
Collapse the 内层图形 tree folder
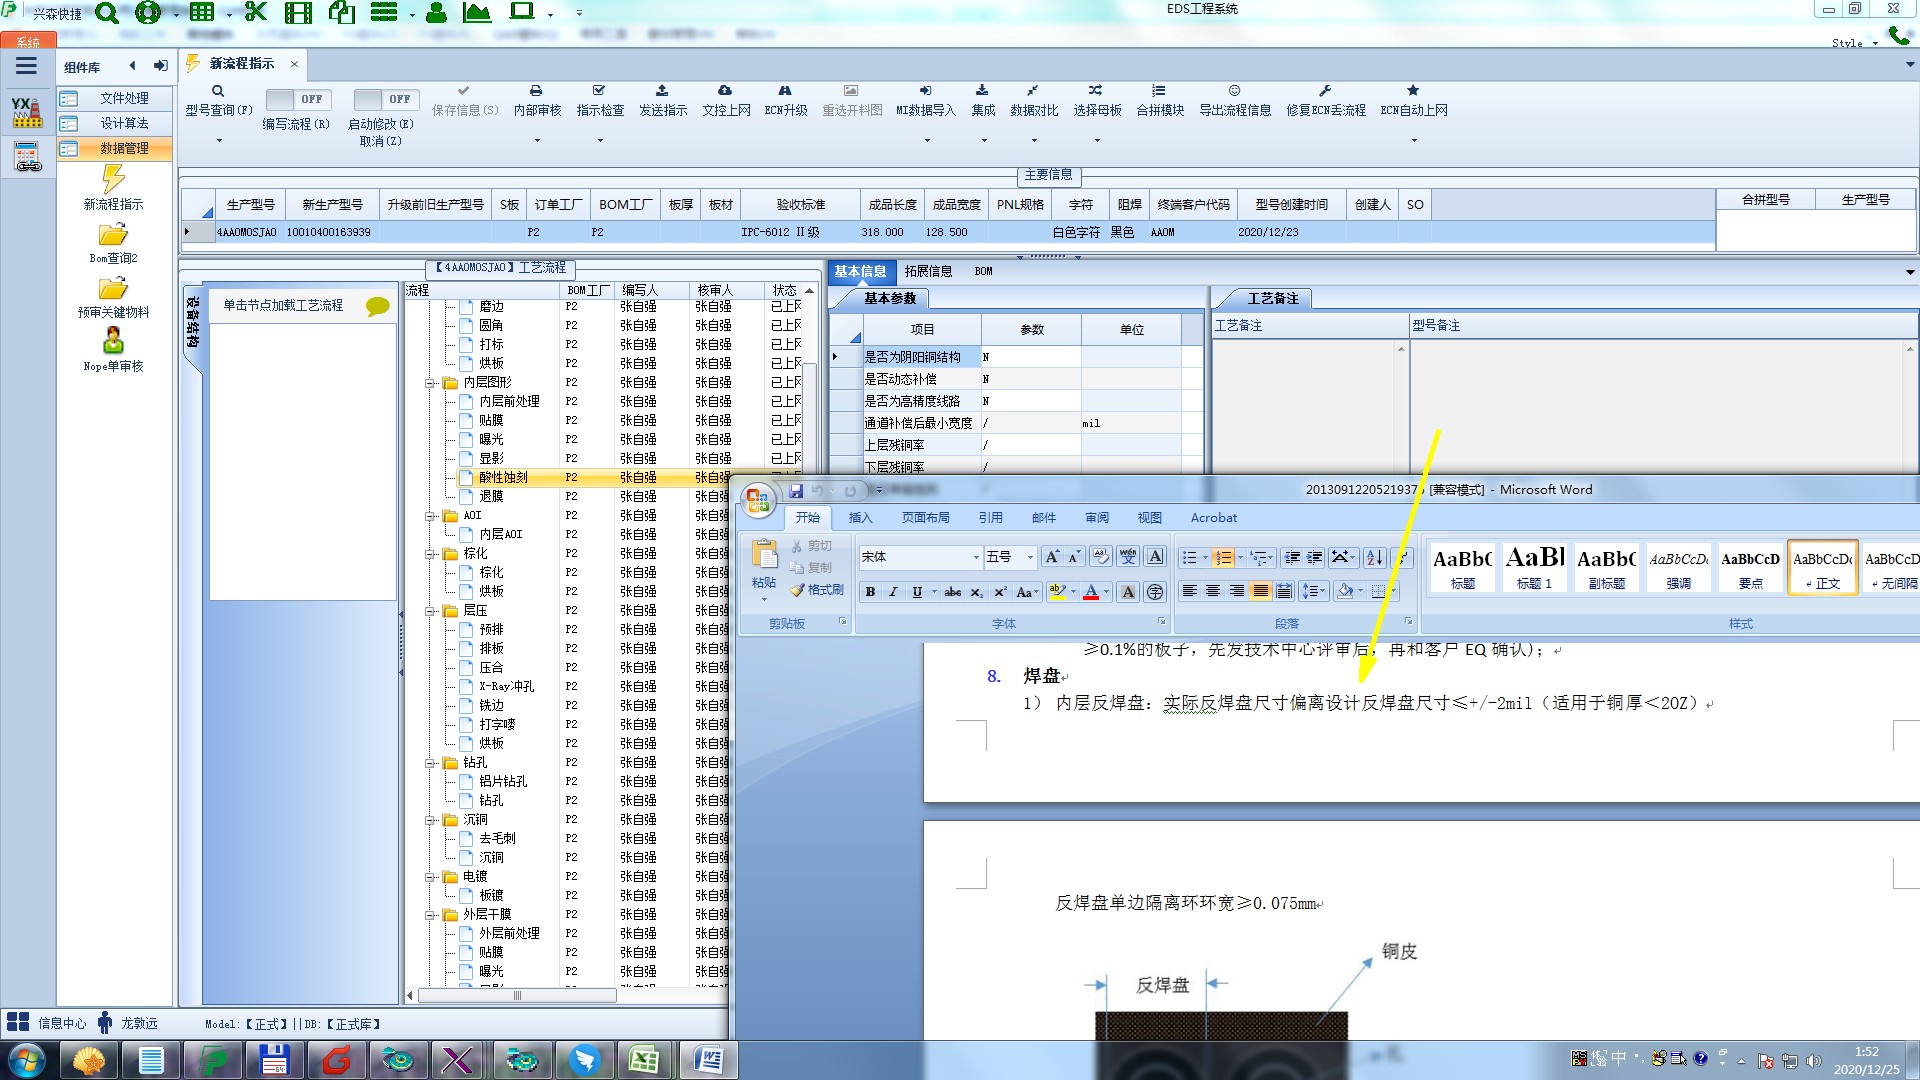pos(430,383)
